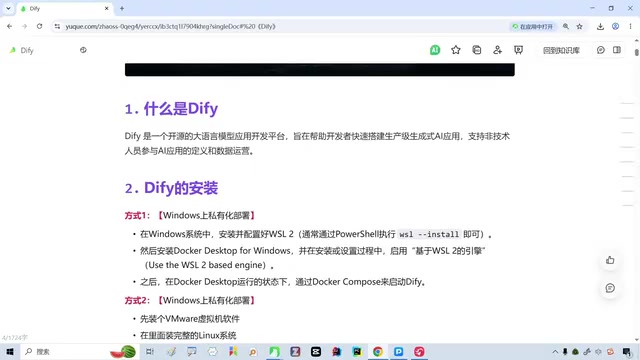Screen dimensions: 640x360
Task: Start presentation mode icon
Action: [x=518, y=50]
